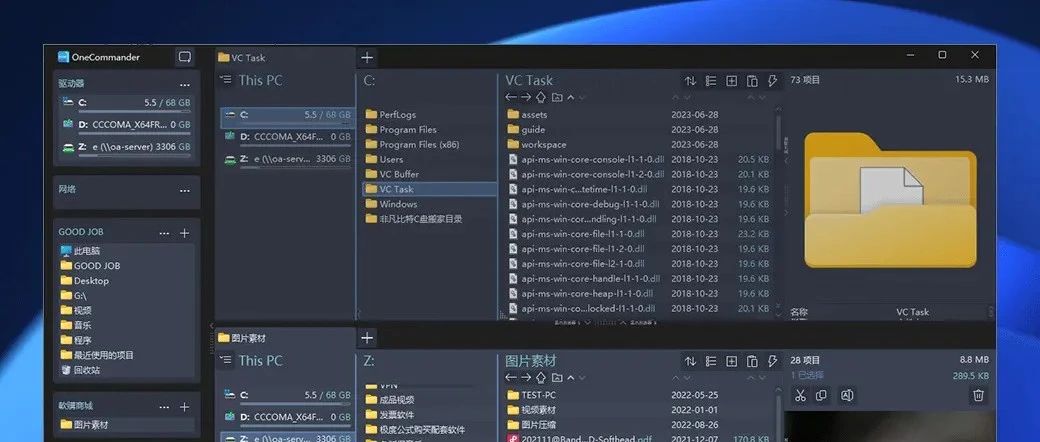The height and width of the screenshot is (442, 1040).
Task: Select C: drive in sidebar 驱动器 list
Action: pos(126,104)
